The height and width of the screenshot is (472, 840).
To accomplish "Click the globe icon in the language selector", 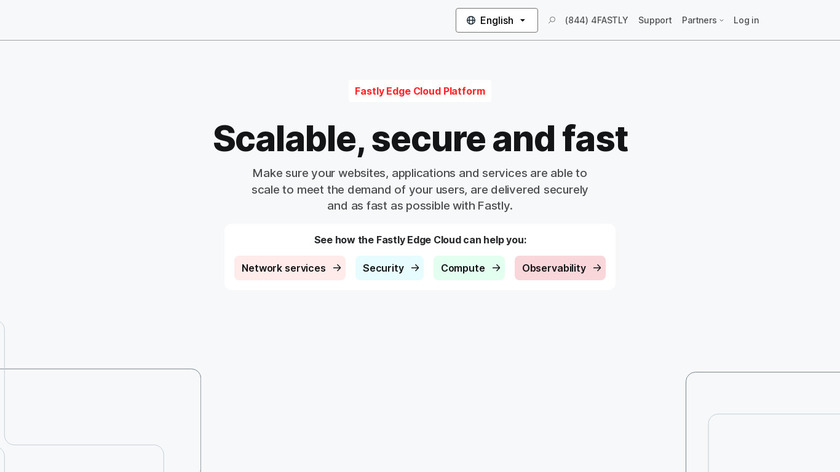I will (471, 20).
